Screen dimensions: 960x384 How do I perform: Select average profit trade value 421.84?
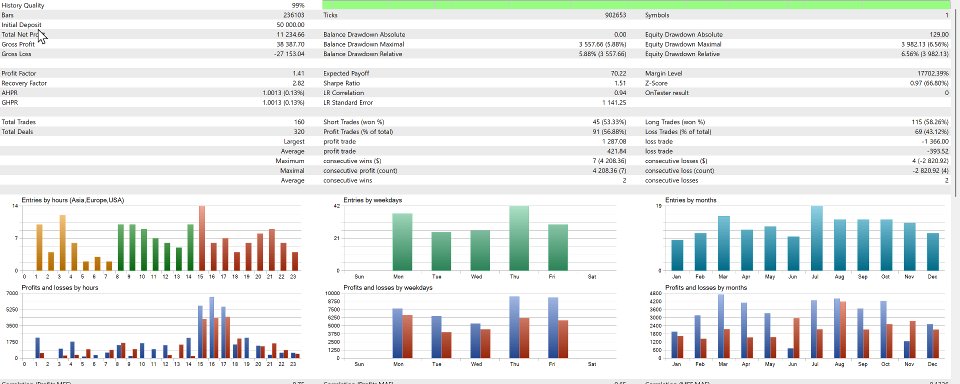617,151
